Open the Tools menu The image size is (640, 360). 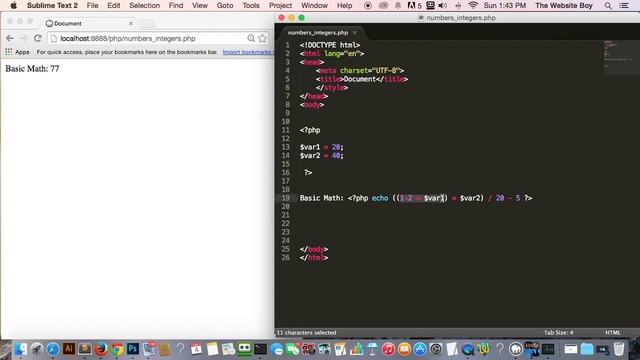(x=251, y=6)
